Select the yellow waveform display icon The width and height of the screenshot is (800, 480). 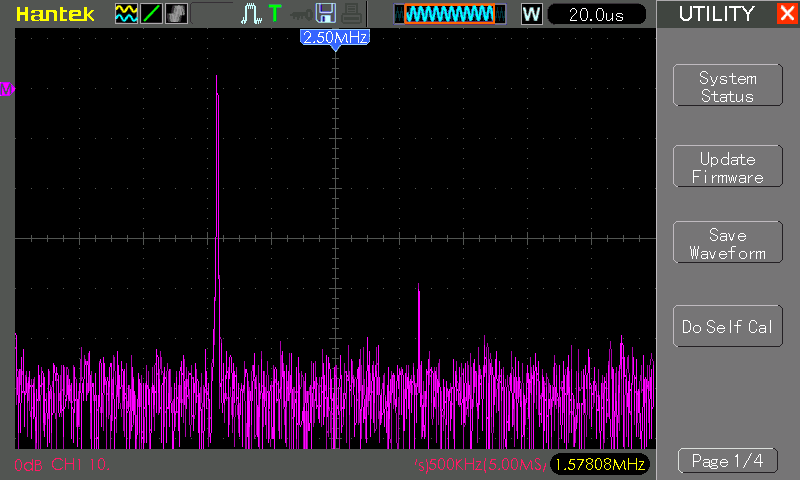[x=126, y=14]
